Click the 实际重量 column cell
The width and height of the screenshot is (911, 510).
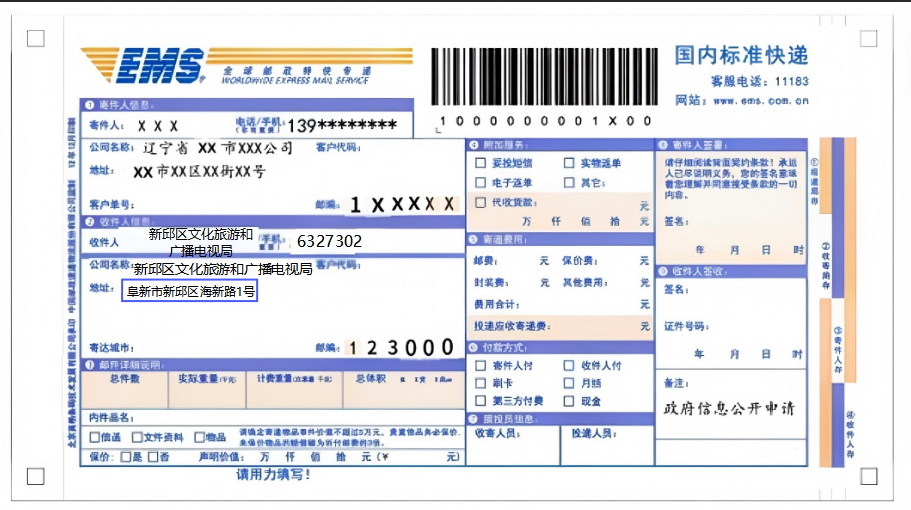click(x=207, y=390)
